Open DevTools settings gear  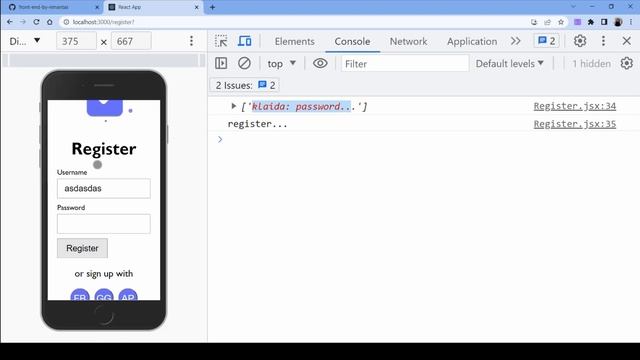tap(580, 41)
